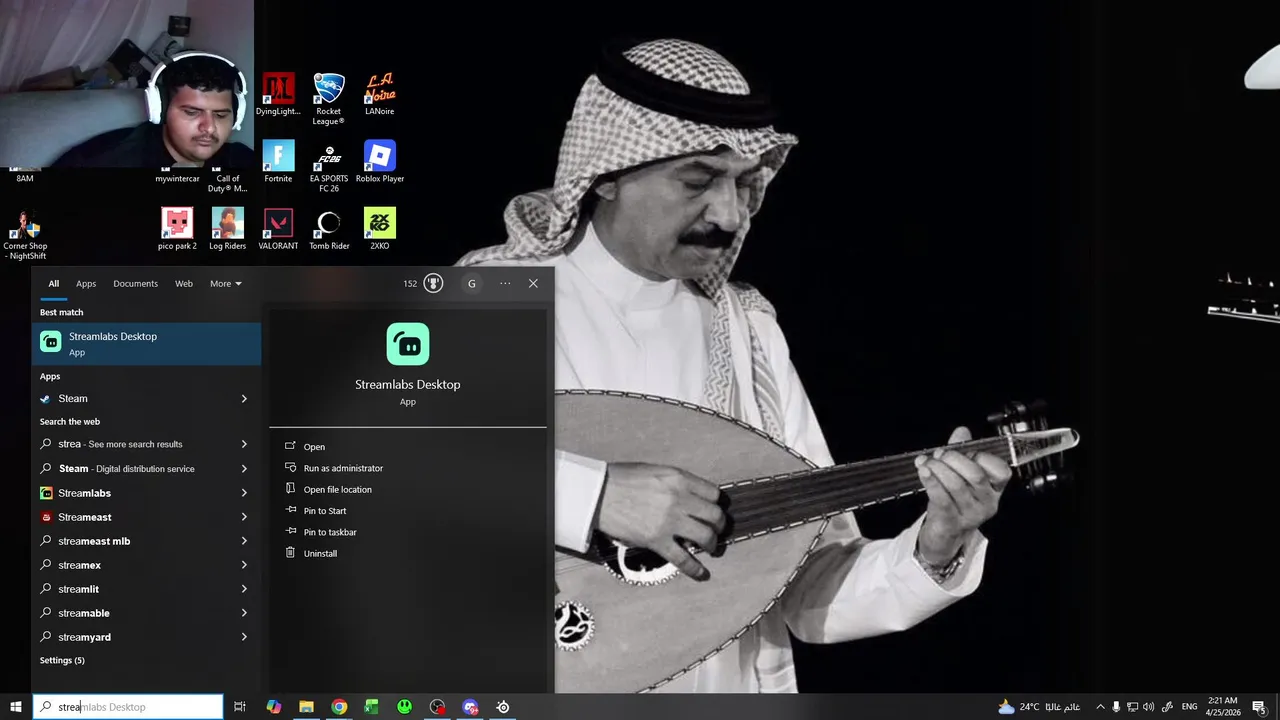Open the Fortnite desktop shortcut
This screenshot has height=720, width=1280.
click(278, 162)
